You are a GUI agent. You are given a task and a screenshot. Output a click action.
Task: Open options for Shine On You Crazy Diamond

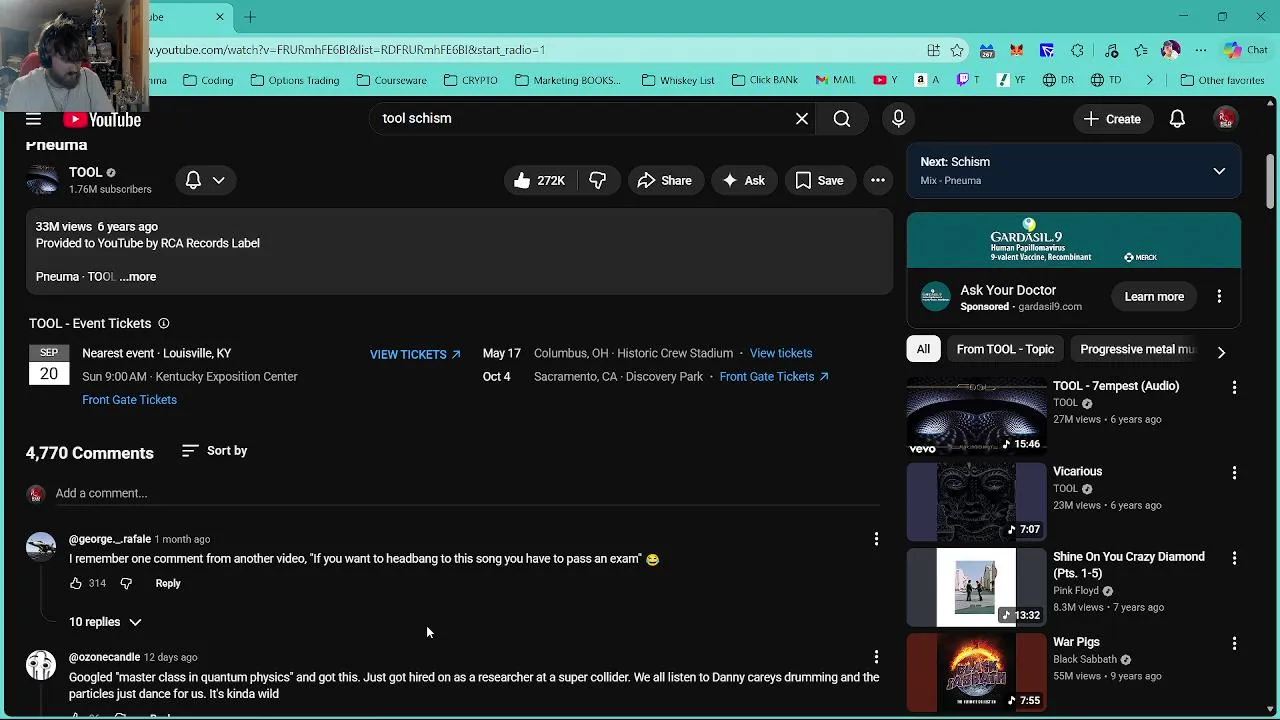click(x=1234, y=558)
